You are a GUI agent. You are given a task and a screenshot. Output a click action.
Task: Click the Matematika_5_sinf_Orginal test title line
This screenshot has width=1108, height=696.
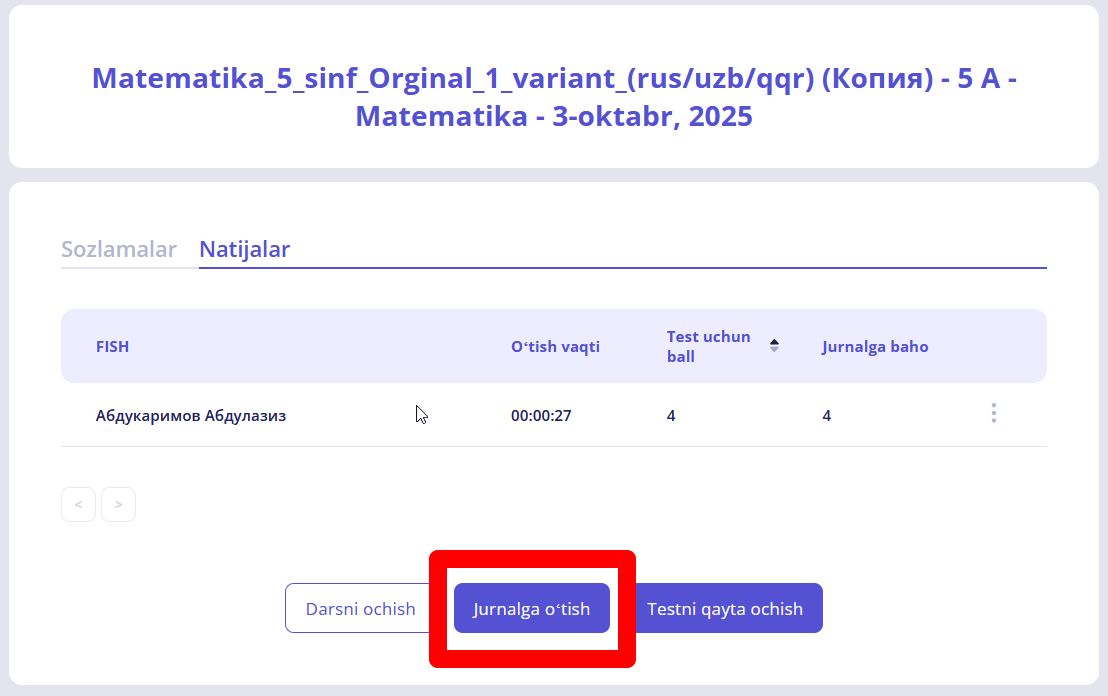click(x=554, y=79)
